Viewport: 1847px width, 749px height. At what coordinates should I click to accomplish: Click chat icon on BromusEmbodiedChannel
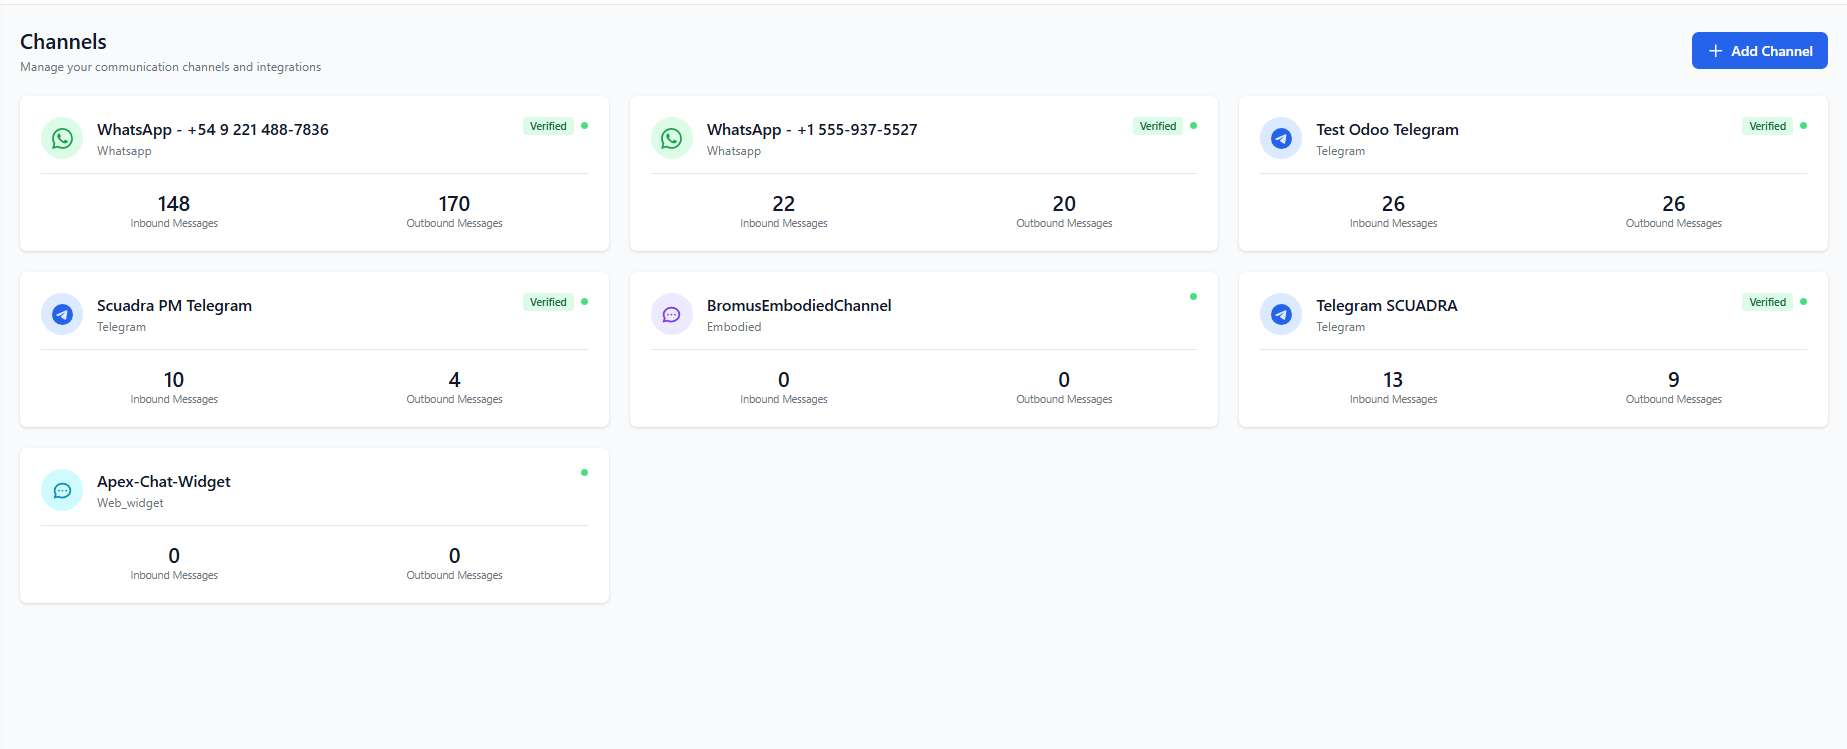pos(672,314)
